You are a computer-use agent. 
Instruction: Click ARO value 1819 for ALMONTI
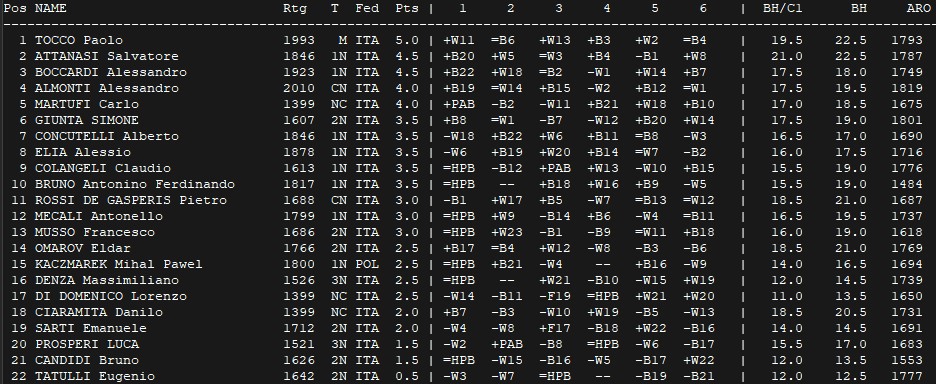(x=918, y=88)
